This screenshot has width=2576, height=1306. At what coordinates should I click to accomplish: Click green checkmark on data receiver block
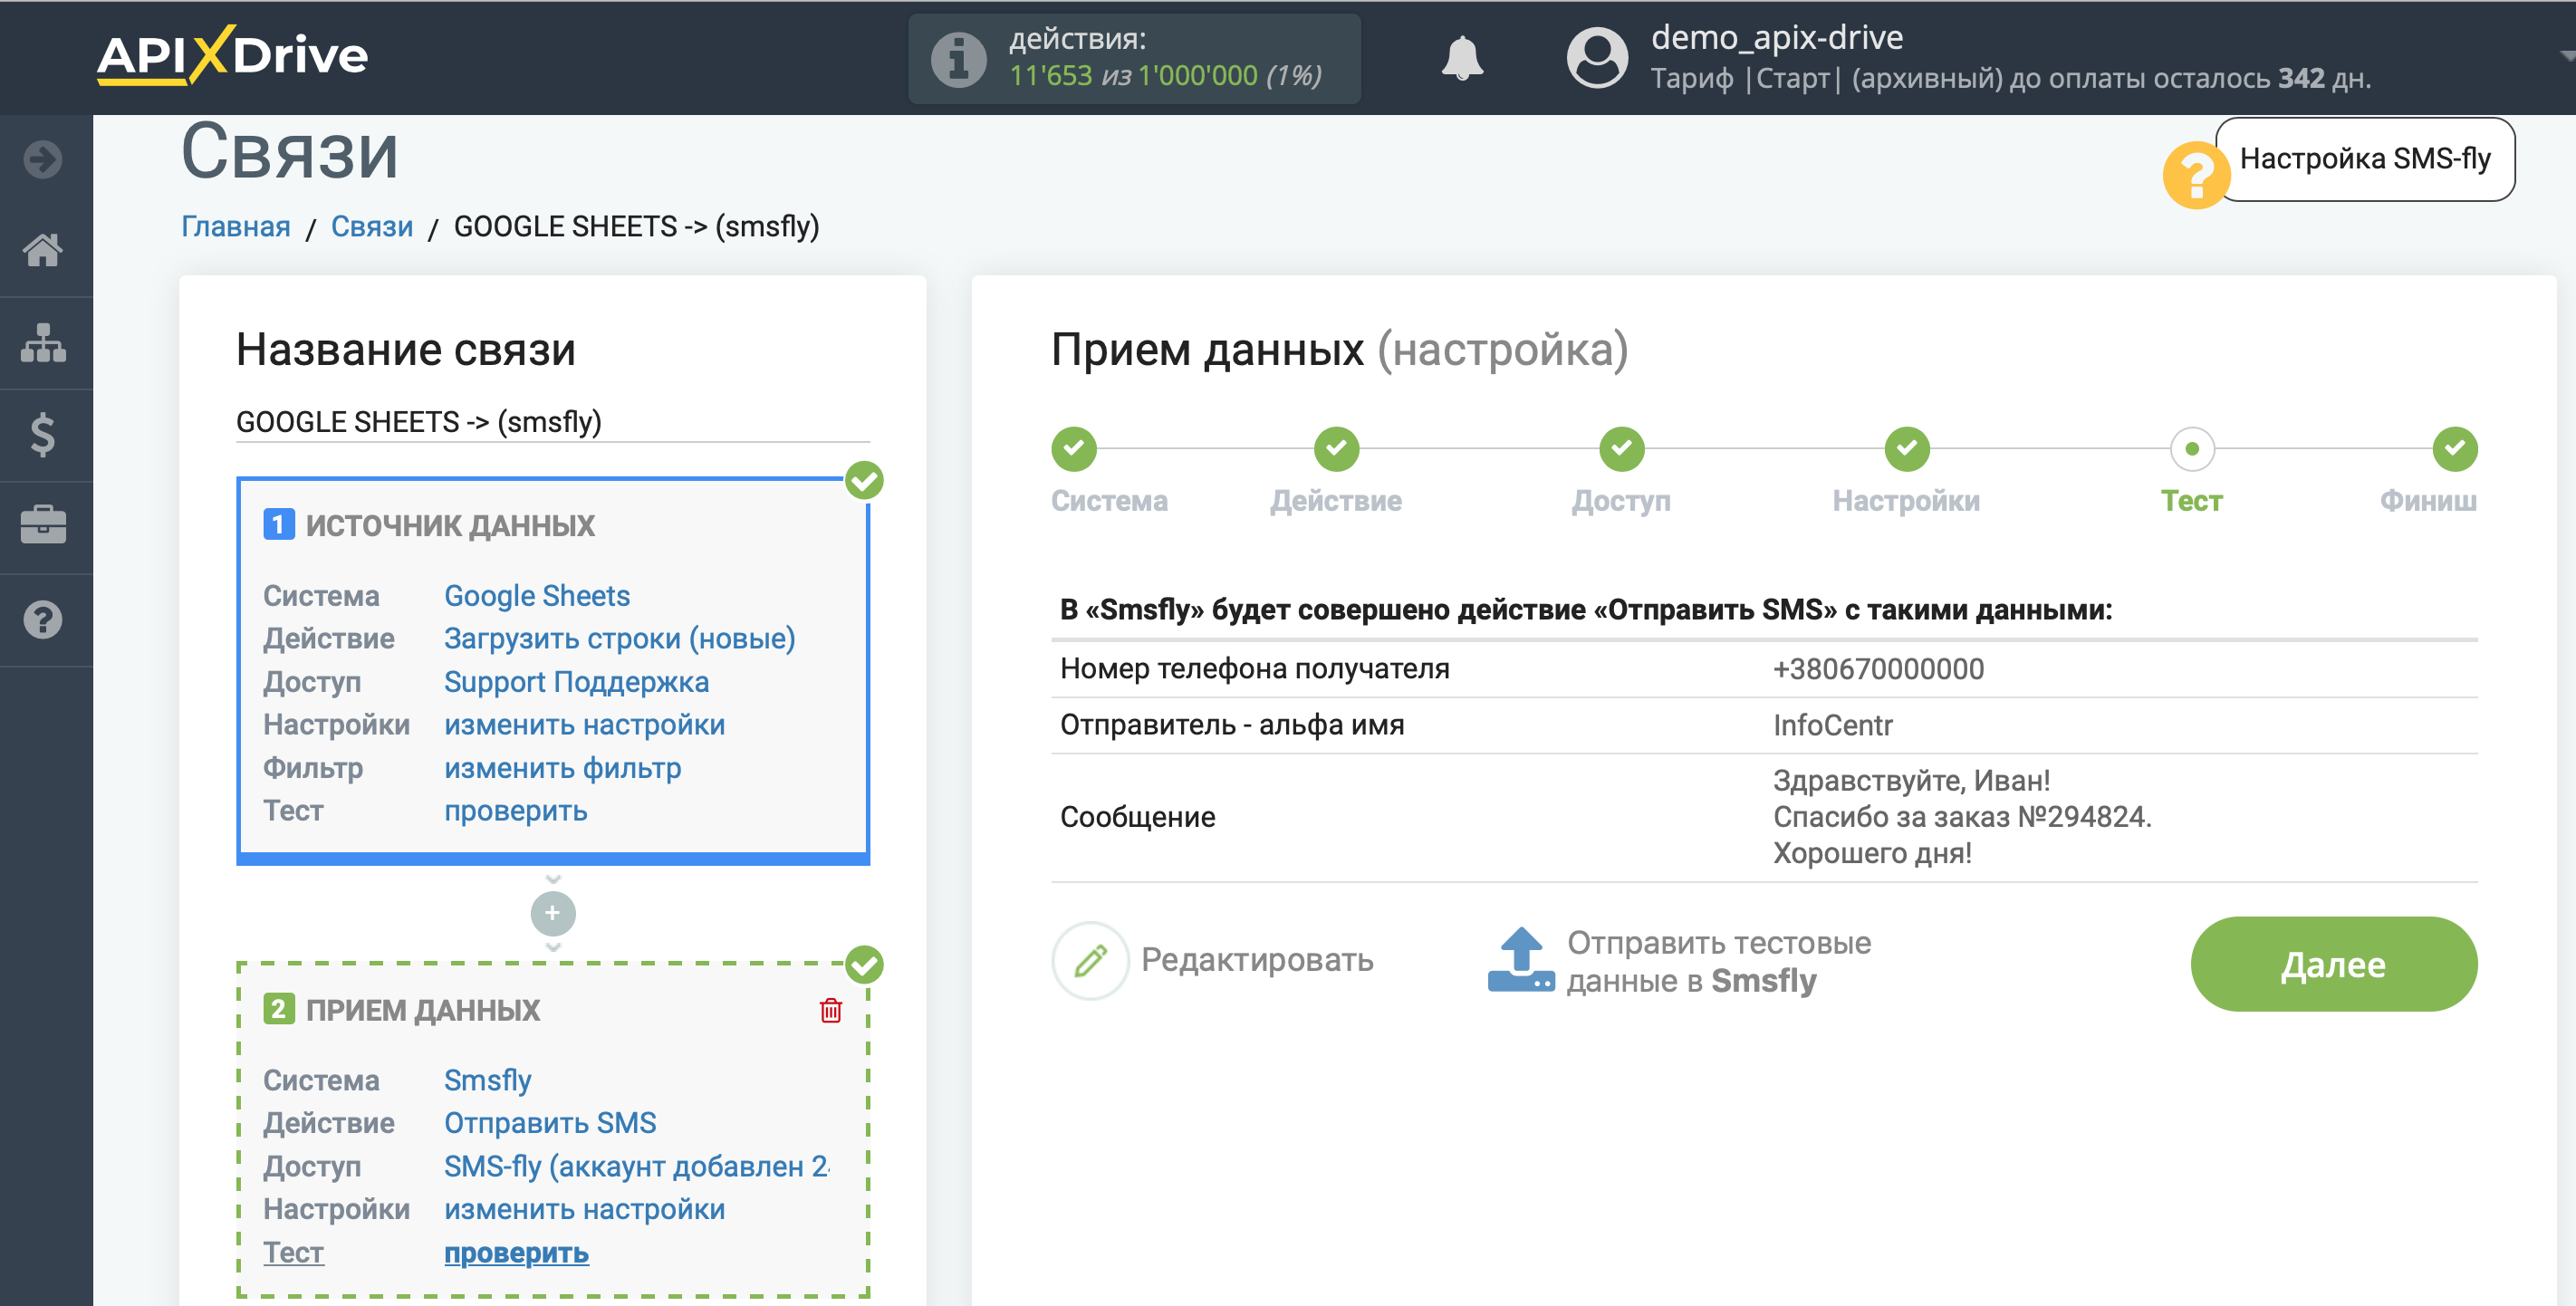pos(864,965)
